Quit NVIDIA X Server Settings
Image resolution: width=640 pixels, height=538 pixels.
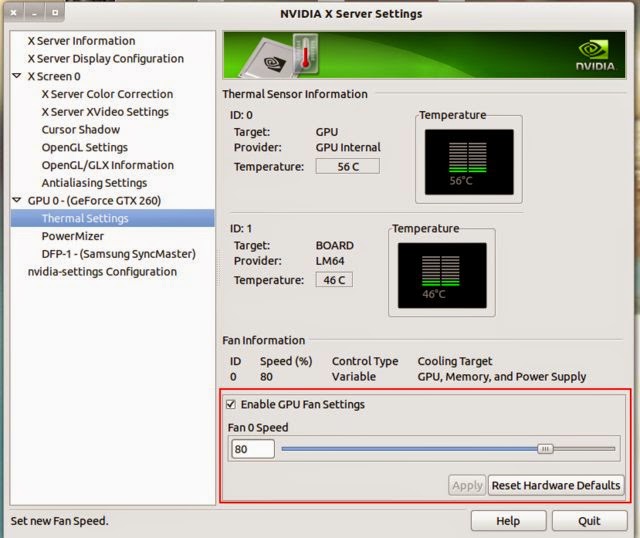pyautogui.click(x=589, y=521)
